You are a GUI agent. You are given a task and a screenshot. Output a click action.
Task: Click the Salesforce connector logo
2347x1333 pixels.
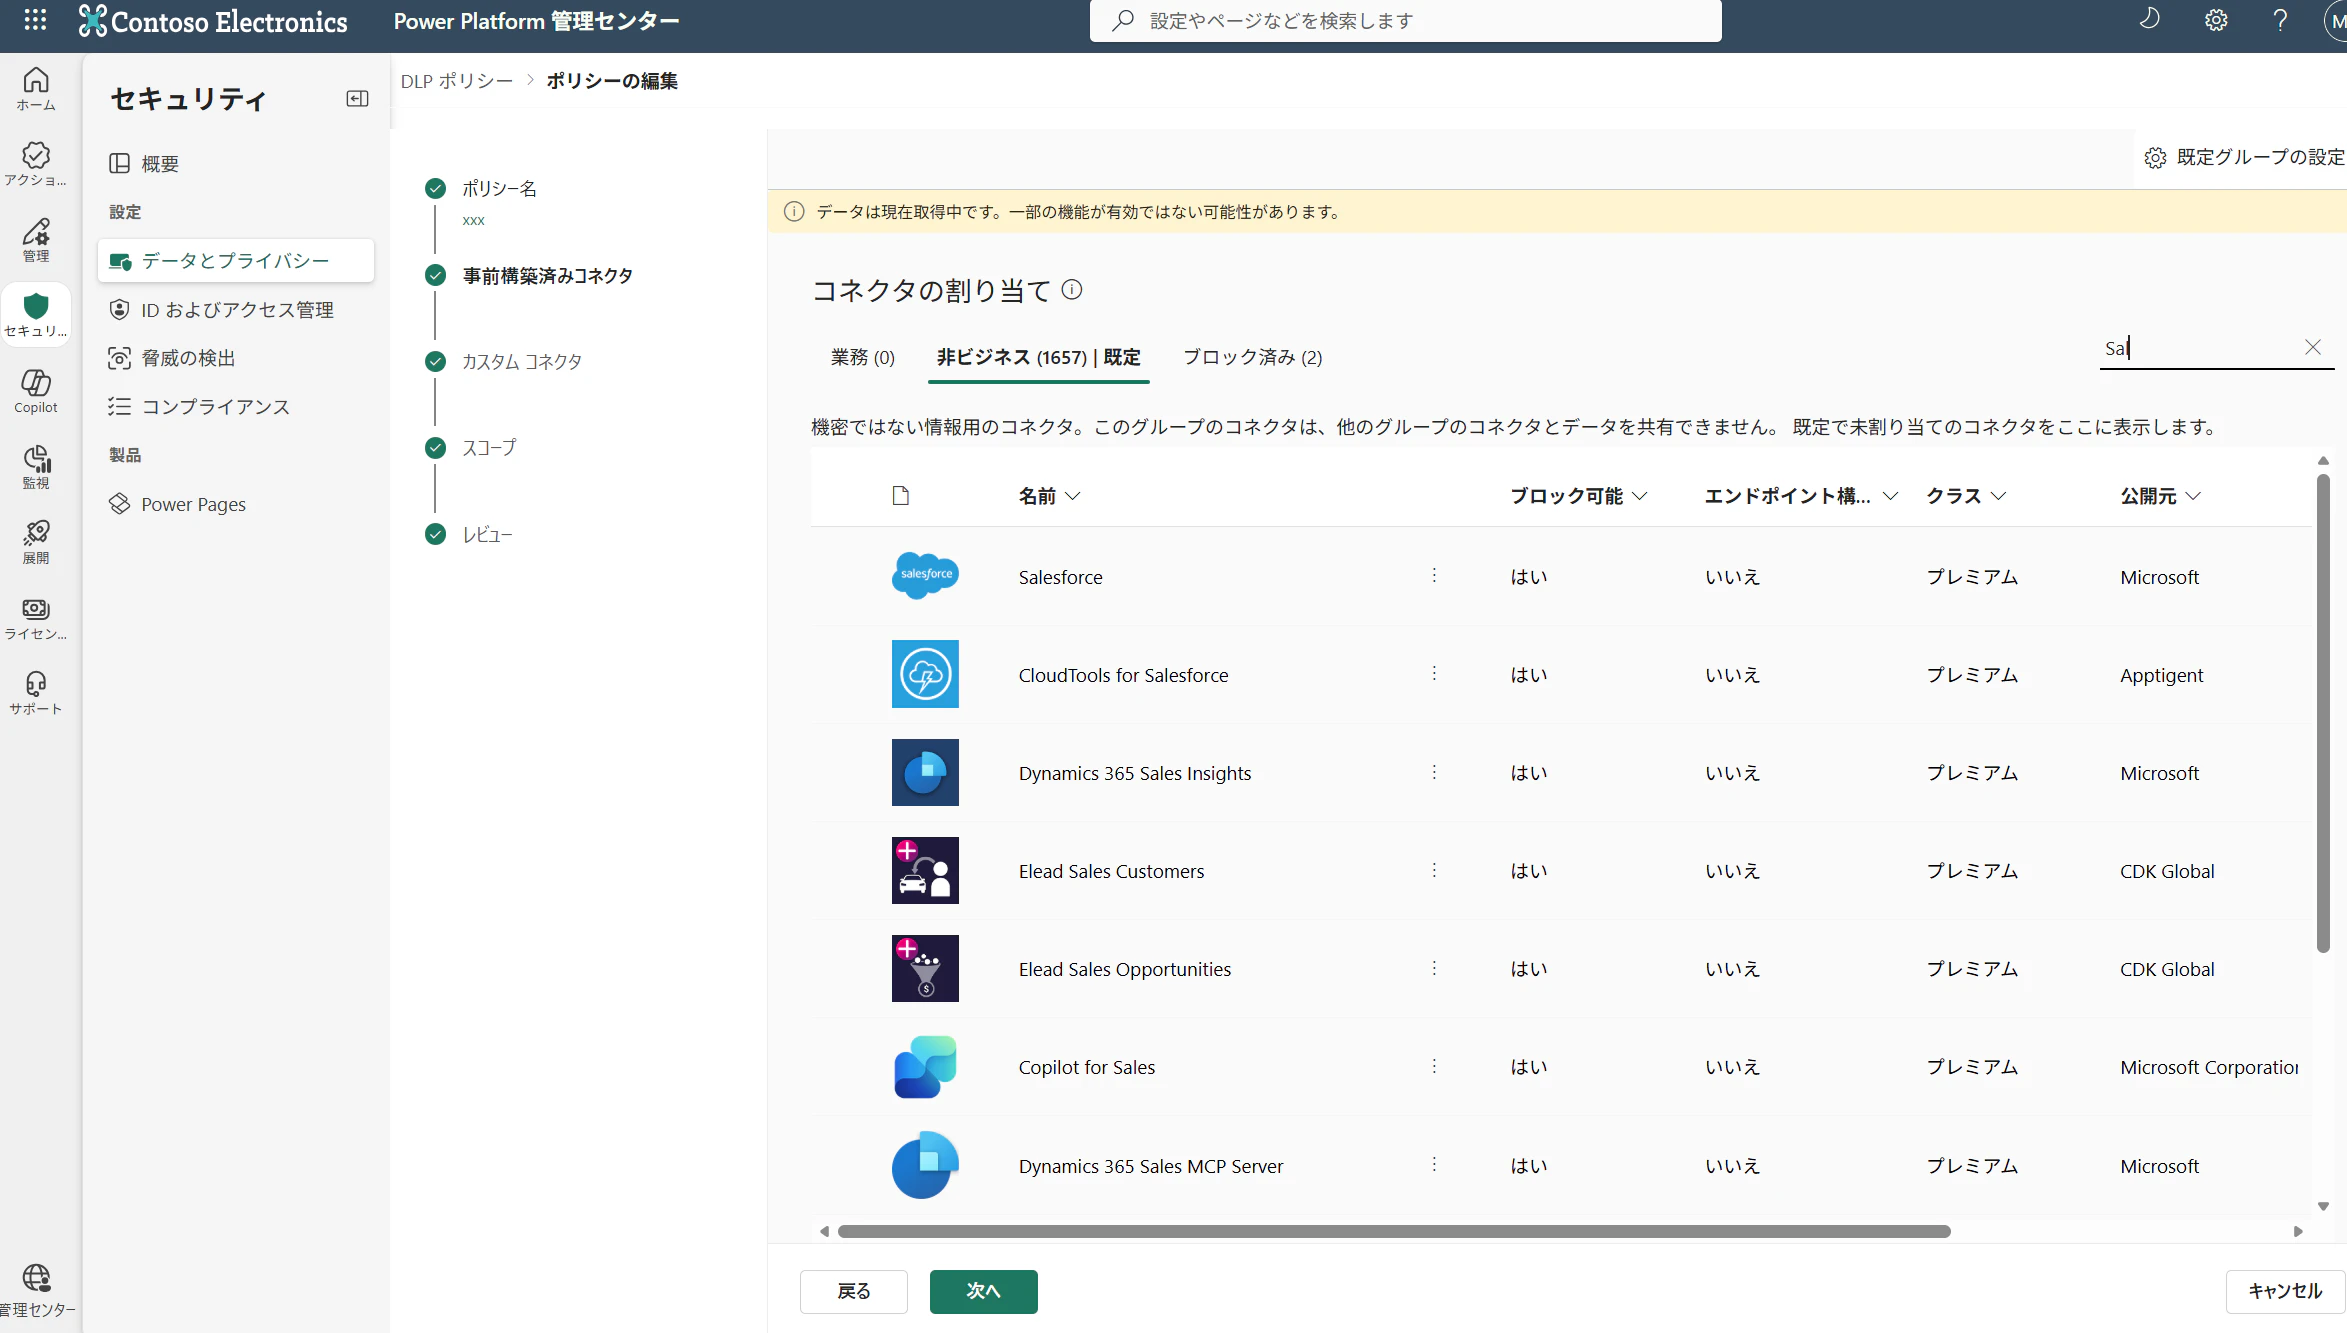tap(925, 575)
